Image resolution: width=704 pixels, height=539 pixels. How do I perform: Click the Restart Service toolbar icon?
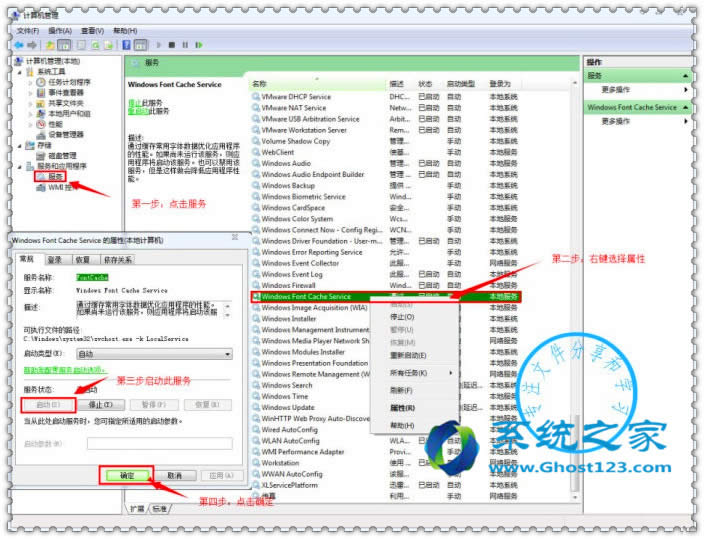click(x=198, y=44)
